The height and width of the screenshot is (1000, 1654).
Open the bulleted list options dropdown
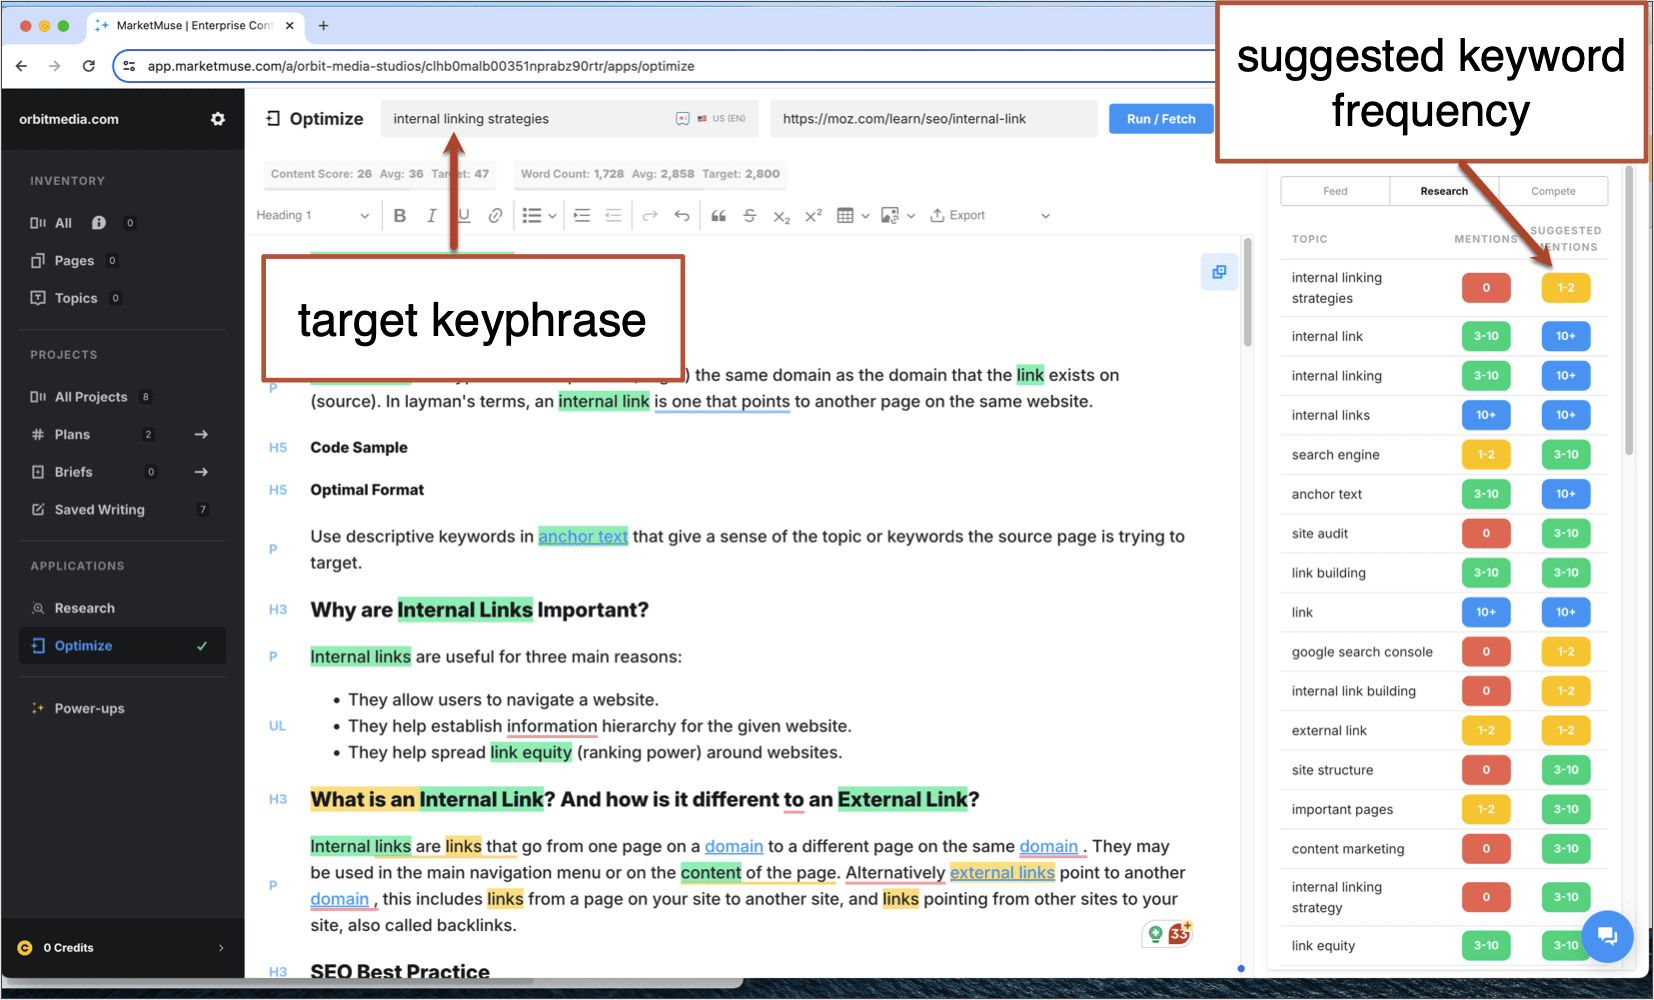tap(550, 215)
